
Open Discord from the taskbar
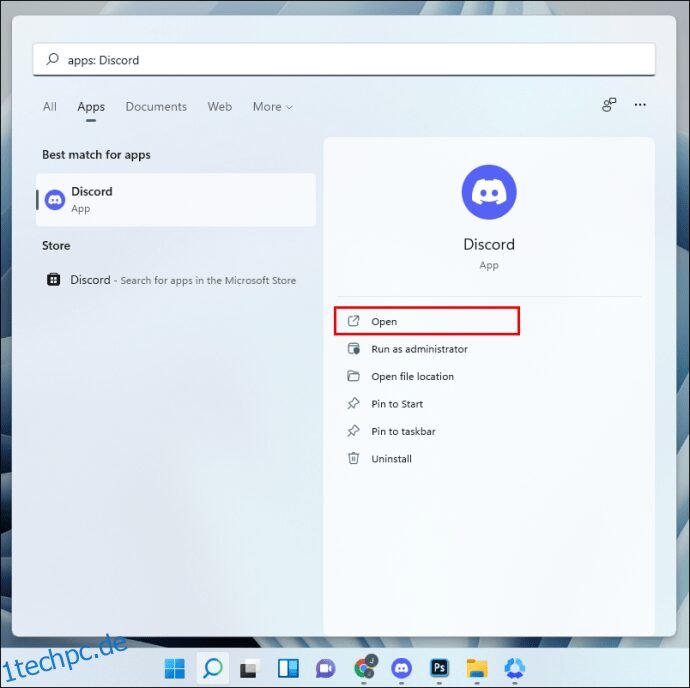pyautogui.click(x=401, y=668)
